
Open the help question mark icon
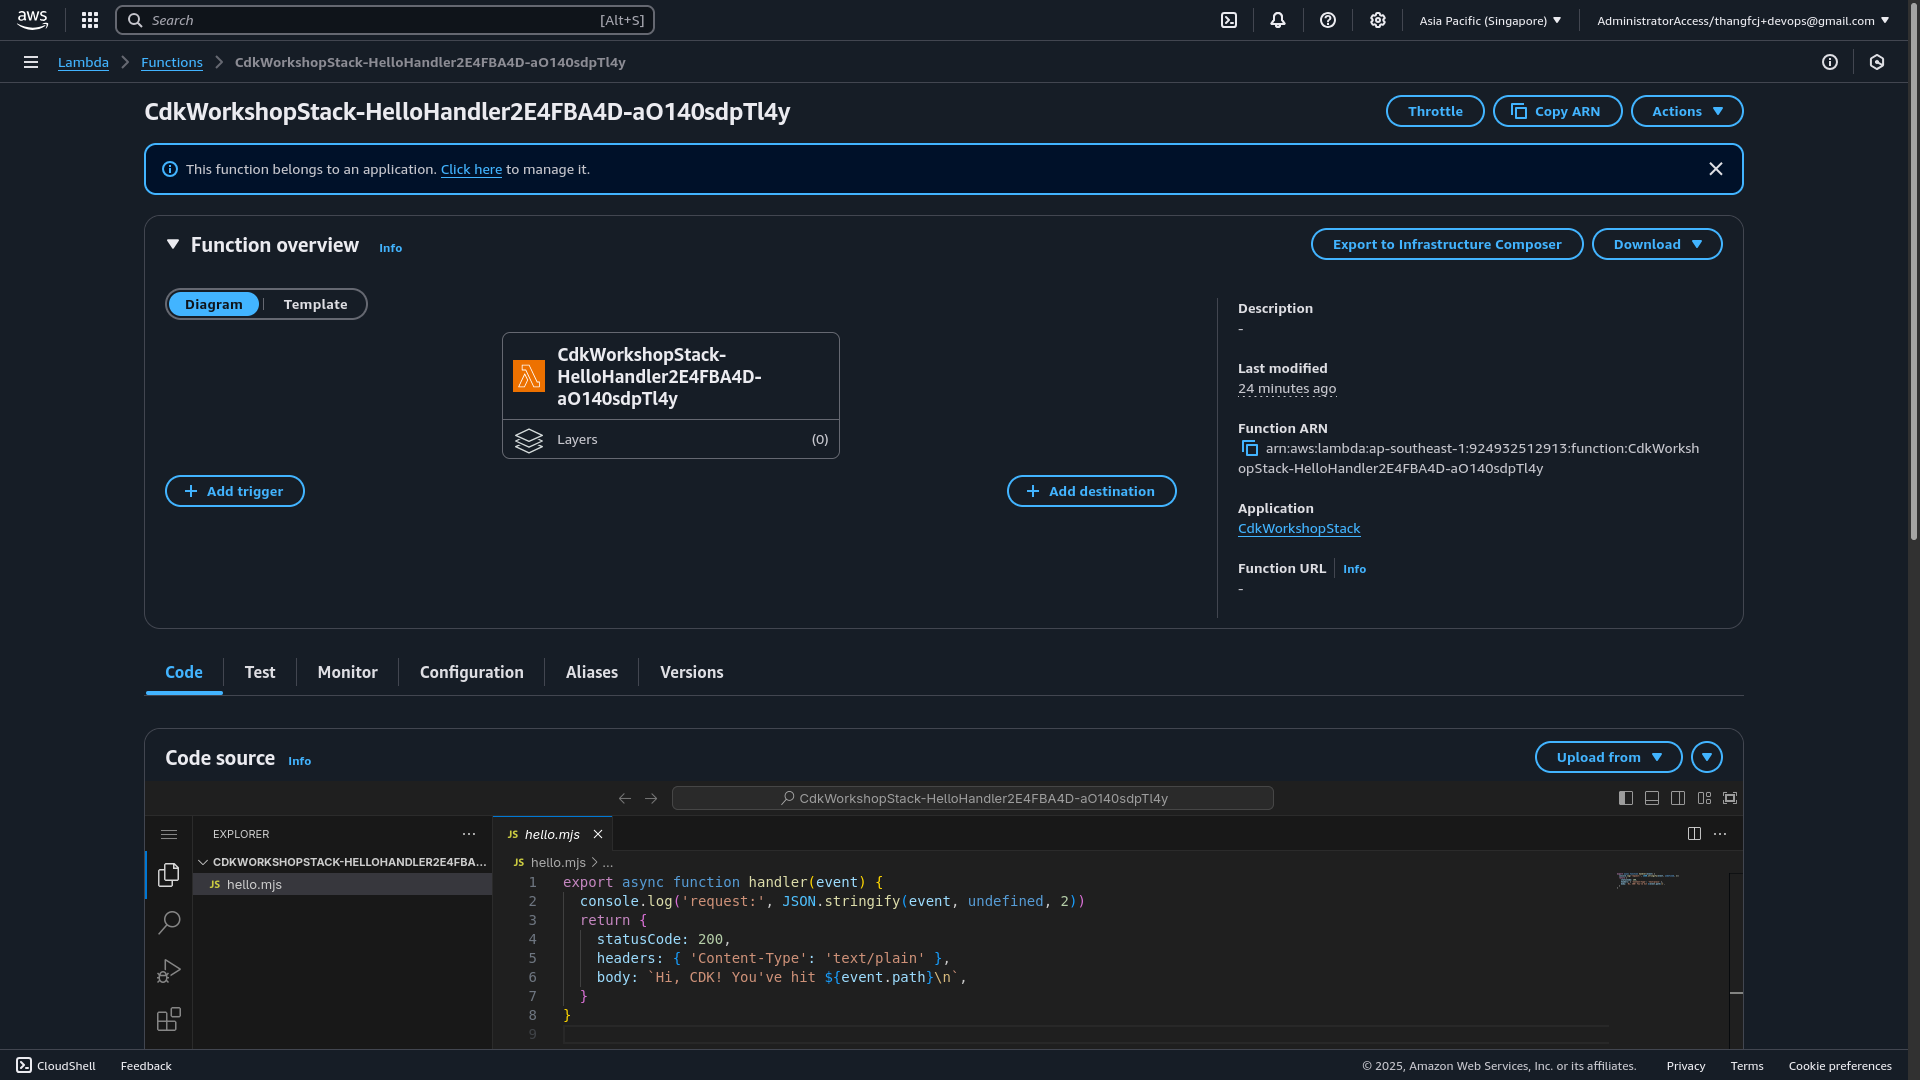(1328, 20)
